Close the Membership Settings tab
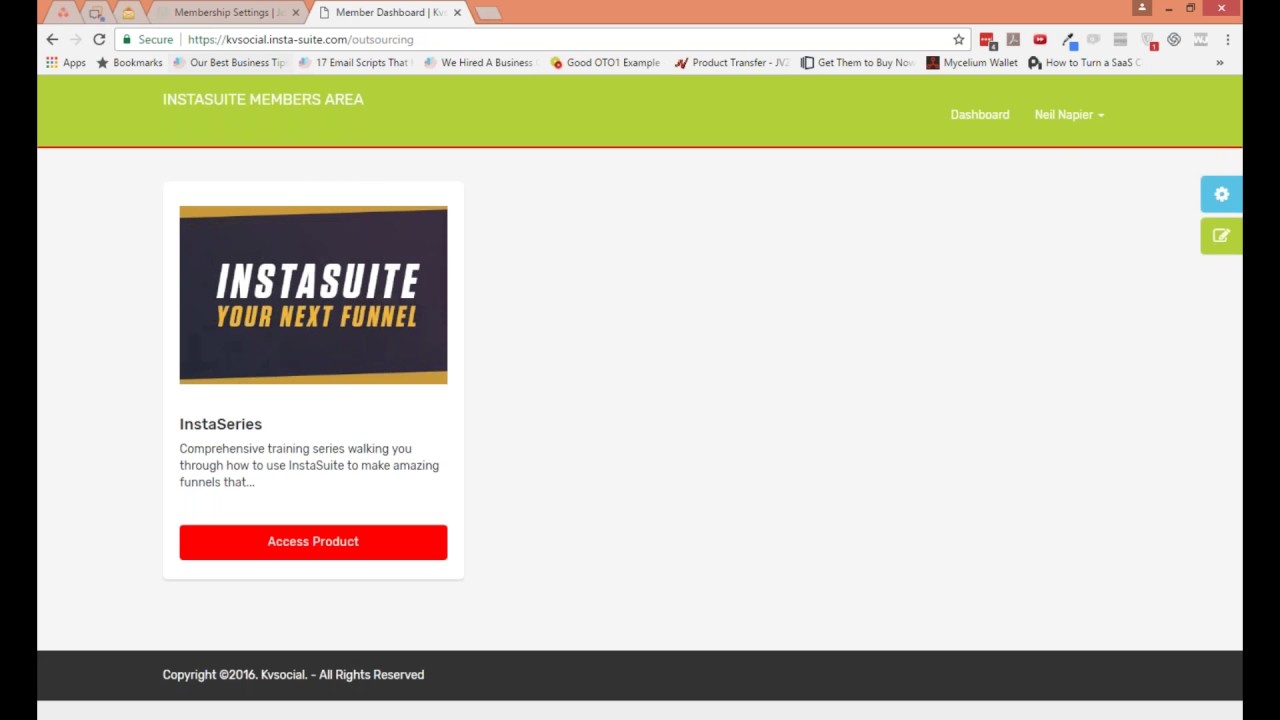Screen dimensions: 1280x720 [x=295, y=12]
